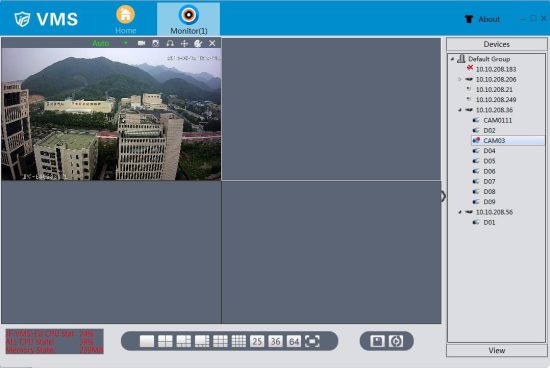Select channel D09
This screenshot has width=550, height=368.
[x=489, y=202]
